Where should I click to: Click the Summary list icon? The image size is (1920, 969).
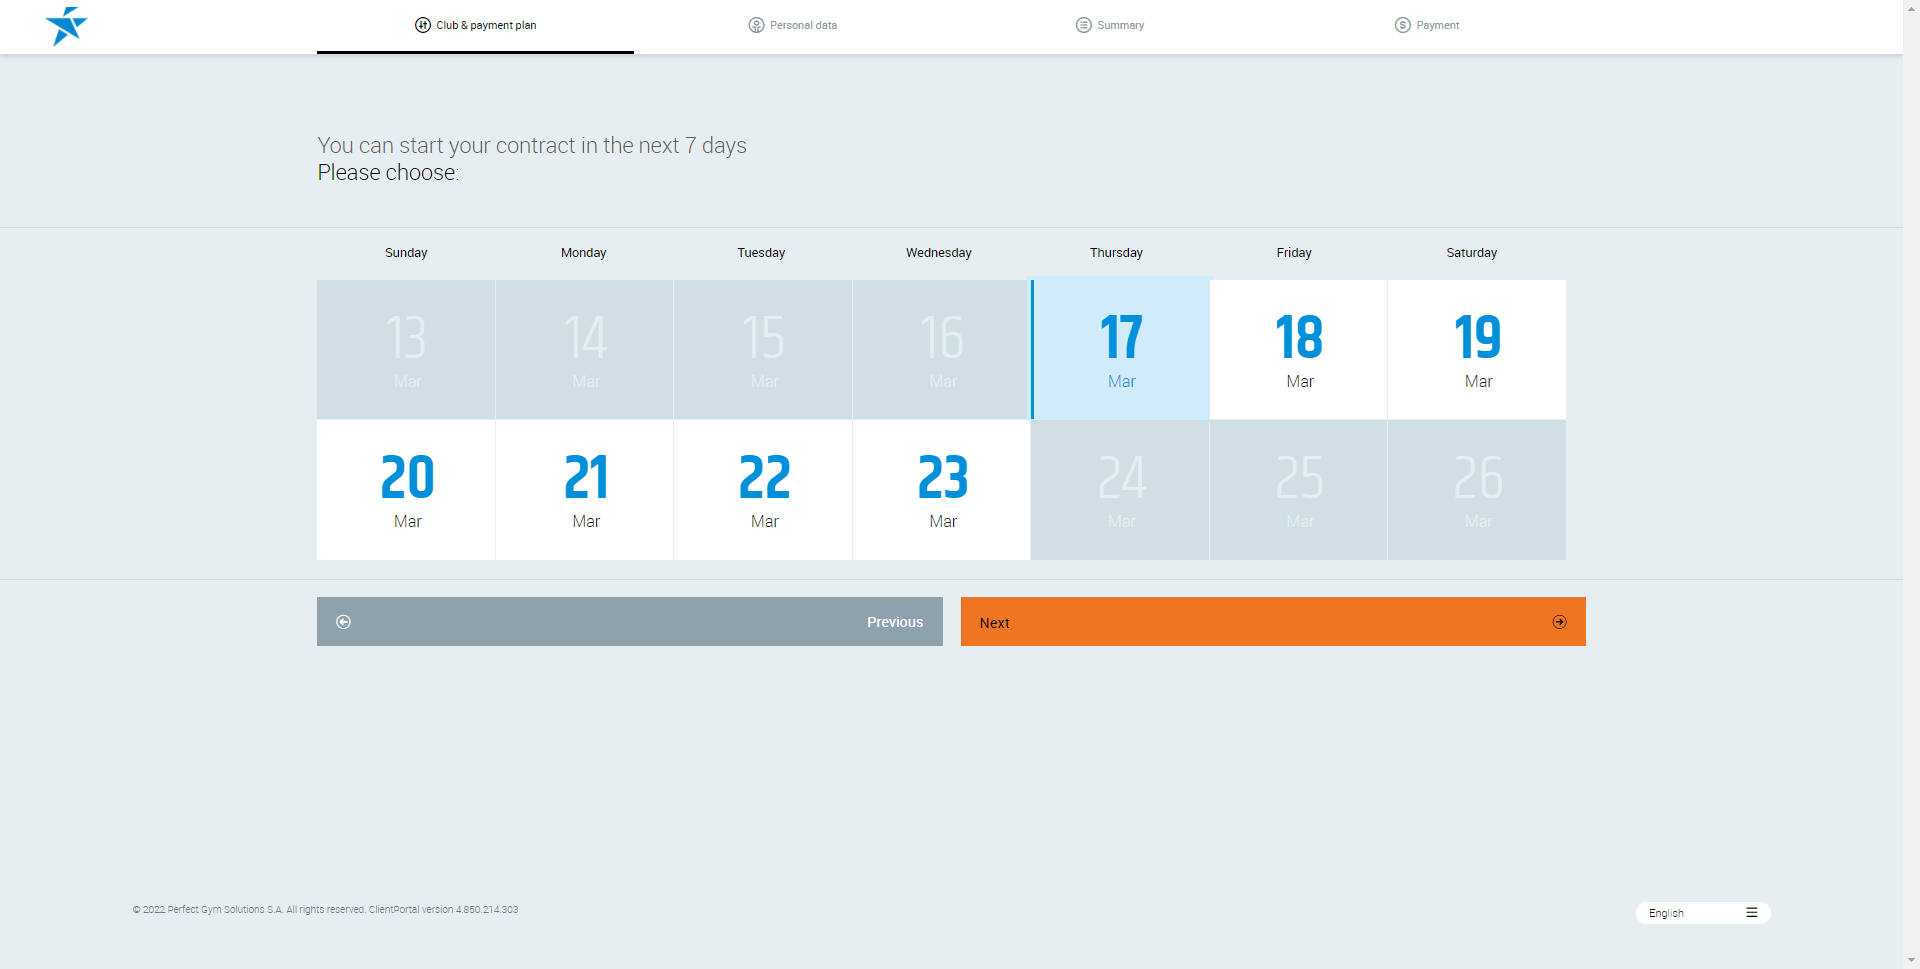pos(1083,25)
